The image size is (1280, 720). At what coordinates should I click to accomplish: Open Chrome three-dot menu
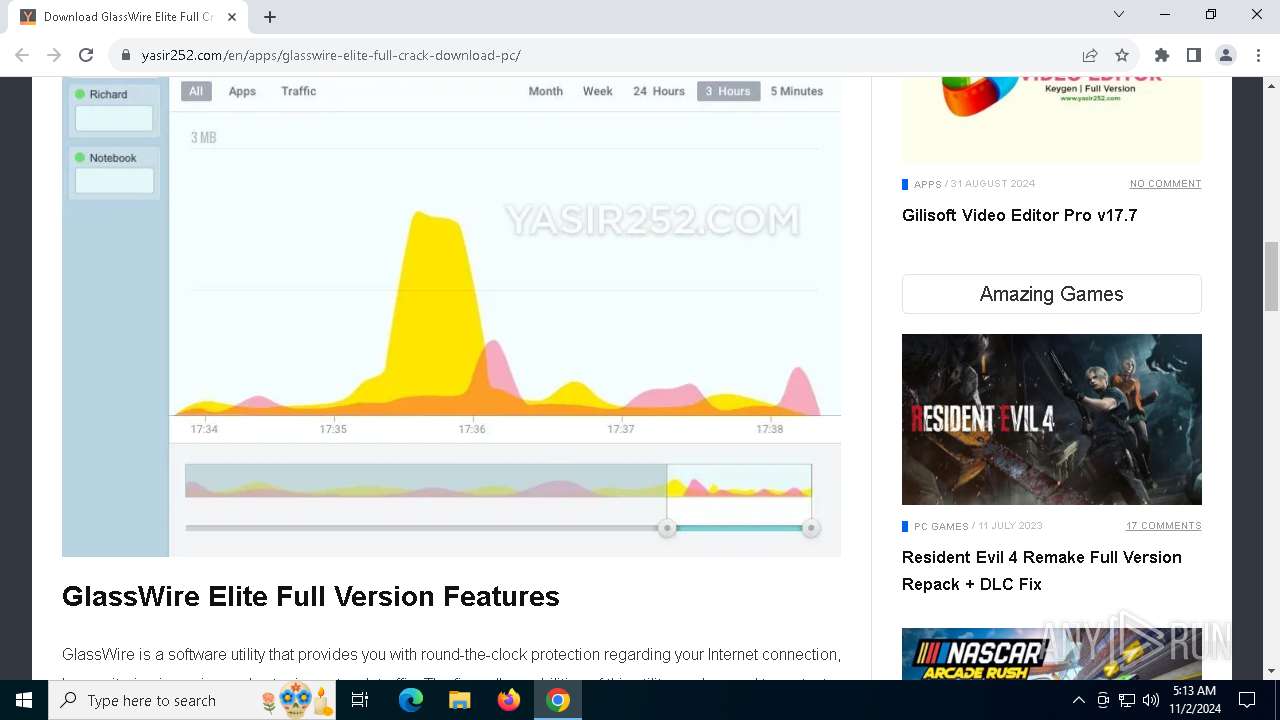pyautogui.click(x=1258, y=55)
